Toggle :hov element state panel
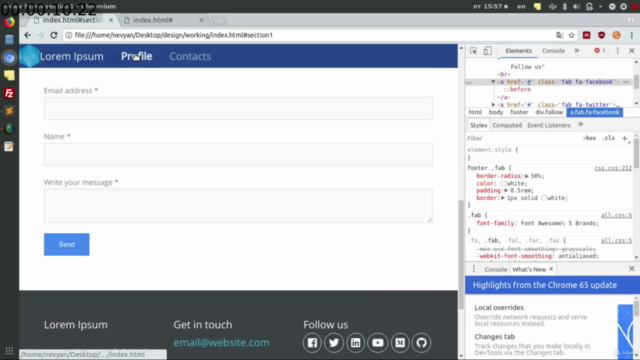640x360 pixels. [589, 138]
